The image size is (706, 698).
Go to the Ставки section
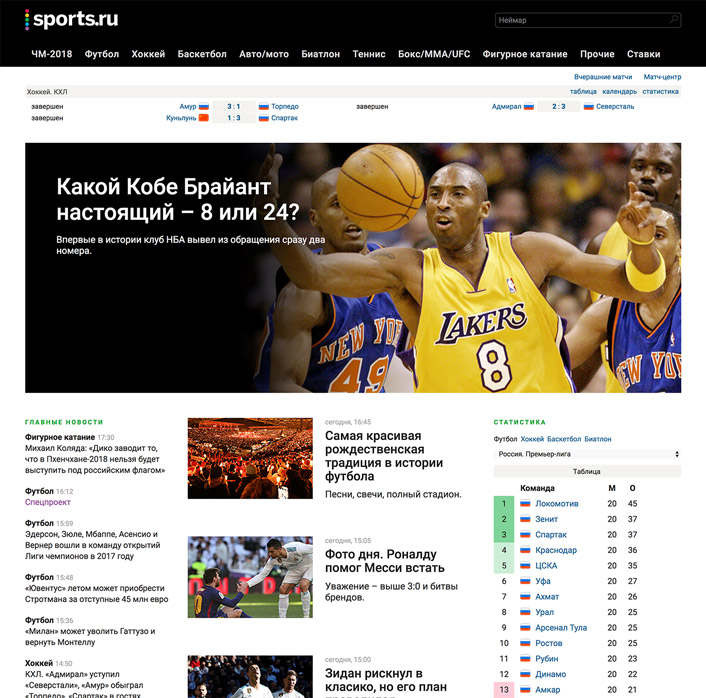(x=643, y=54)
